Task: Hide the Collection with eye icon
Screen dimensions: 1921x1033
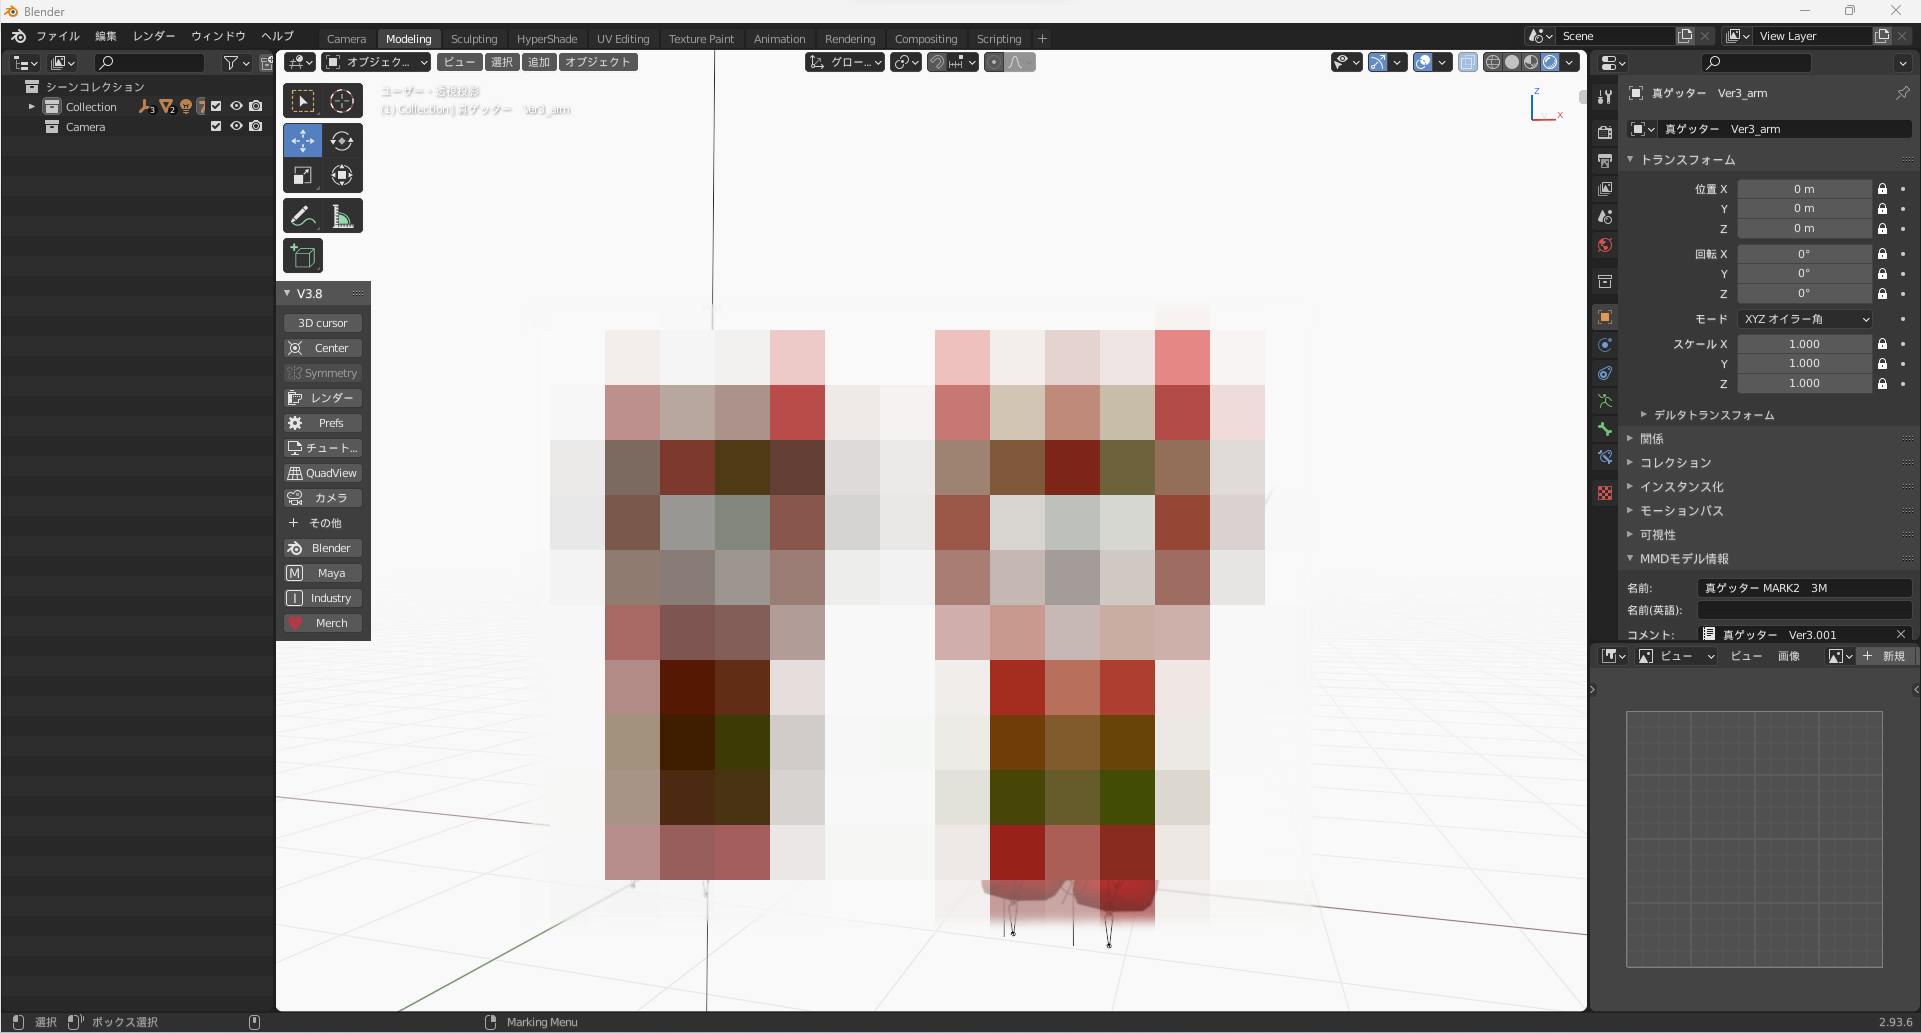Action: click(x=236, y=106)
